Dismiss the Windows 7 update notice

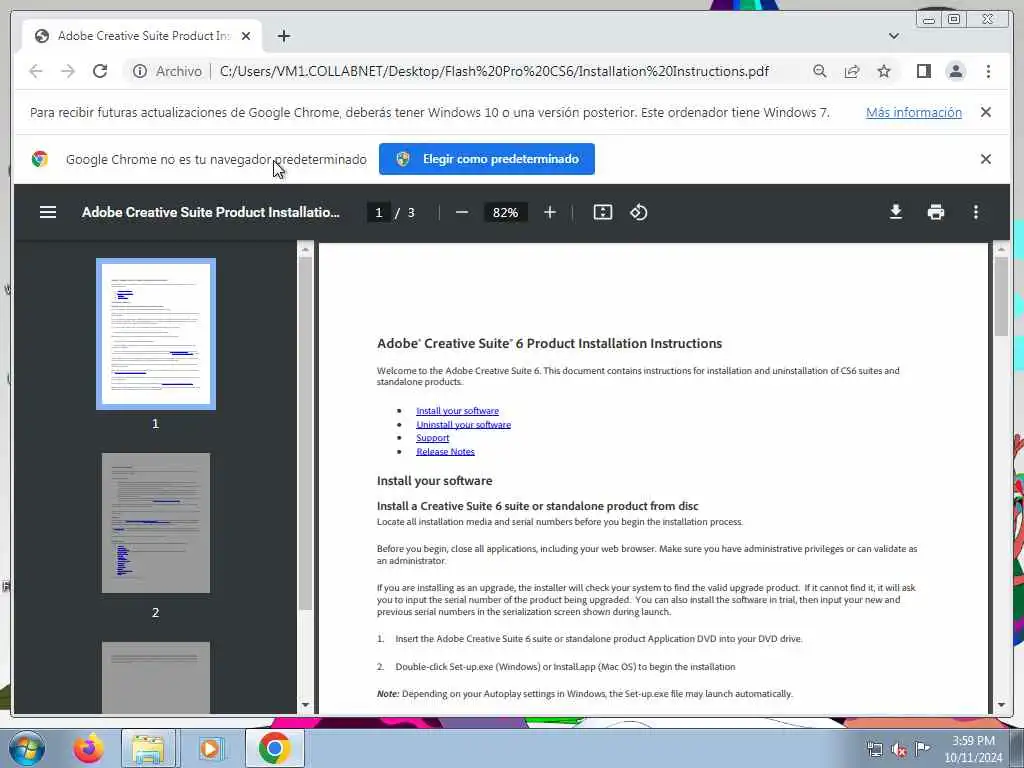[x=985, y=112]
